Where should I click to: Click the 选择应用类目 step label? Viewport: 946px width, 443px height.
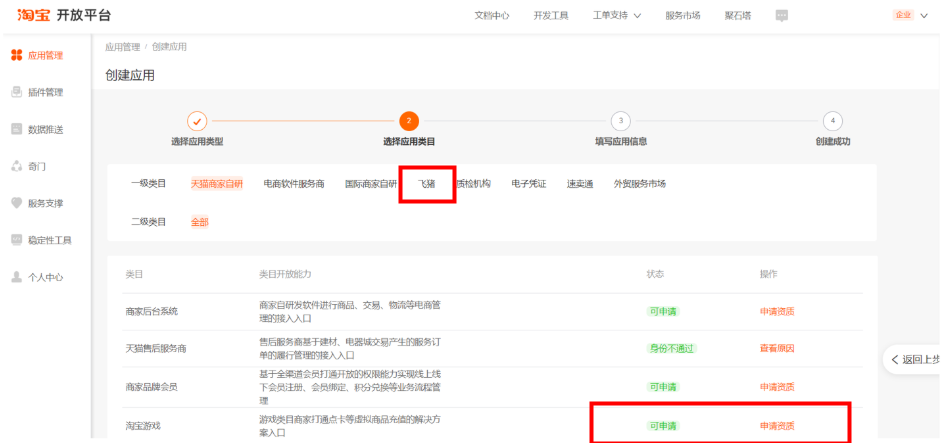pos(409,142)
